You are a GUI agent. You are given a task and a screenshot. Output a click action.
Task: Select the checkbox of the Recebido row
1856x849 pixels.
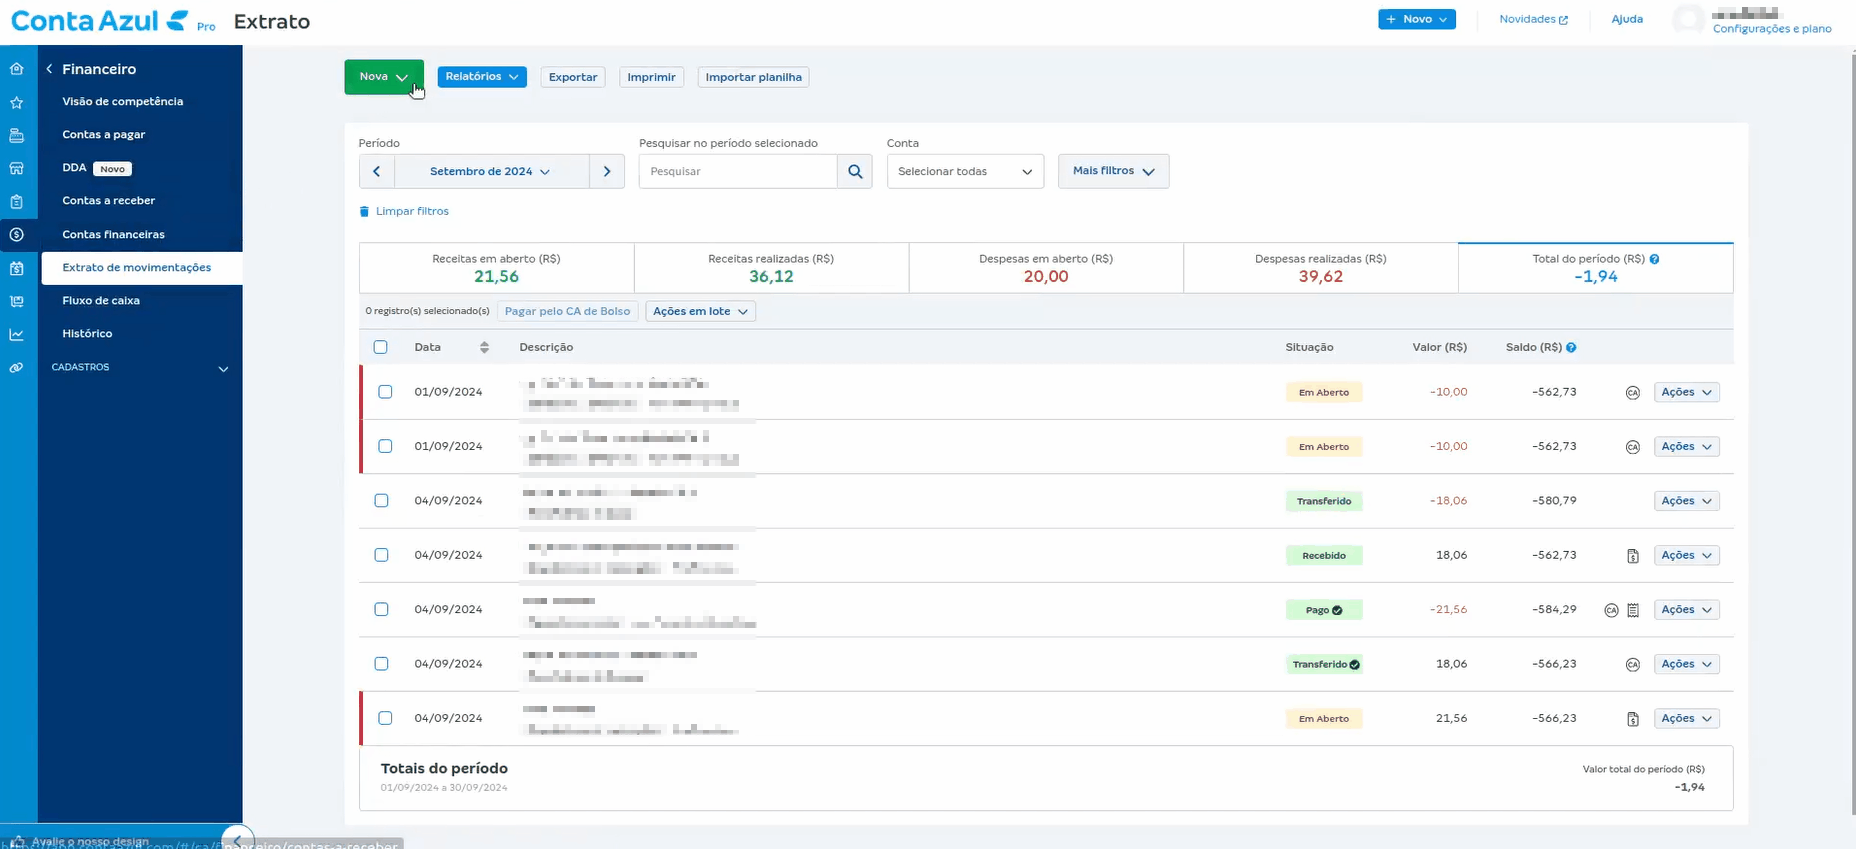[x=381, y=555]
